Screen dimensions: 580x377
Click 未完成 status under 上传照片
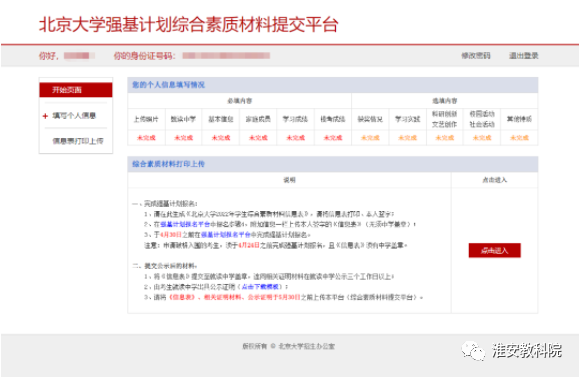(146, 138)
